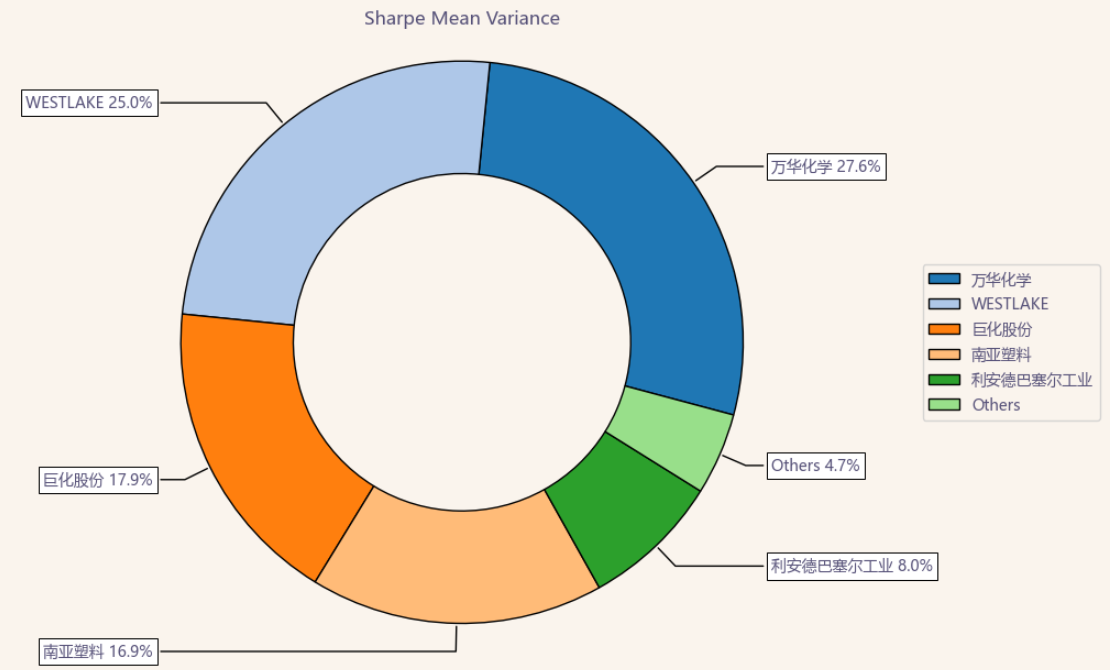Click the 'Others 4.7%' callout label
This screenshot has width=1110, height=670.
pyautogui.click(x=816, y=465)
